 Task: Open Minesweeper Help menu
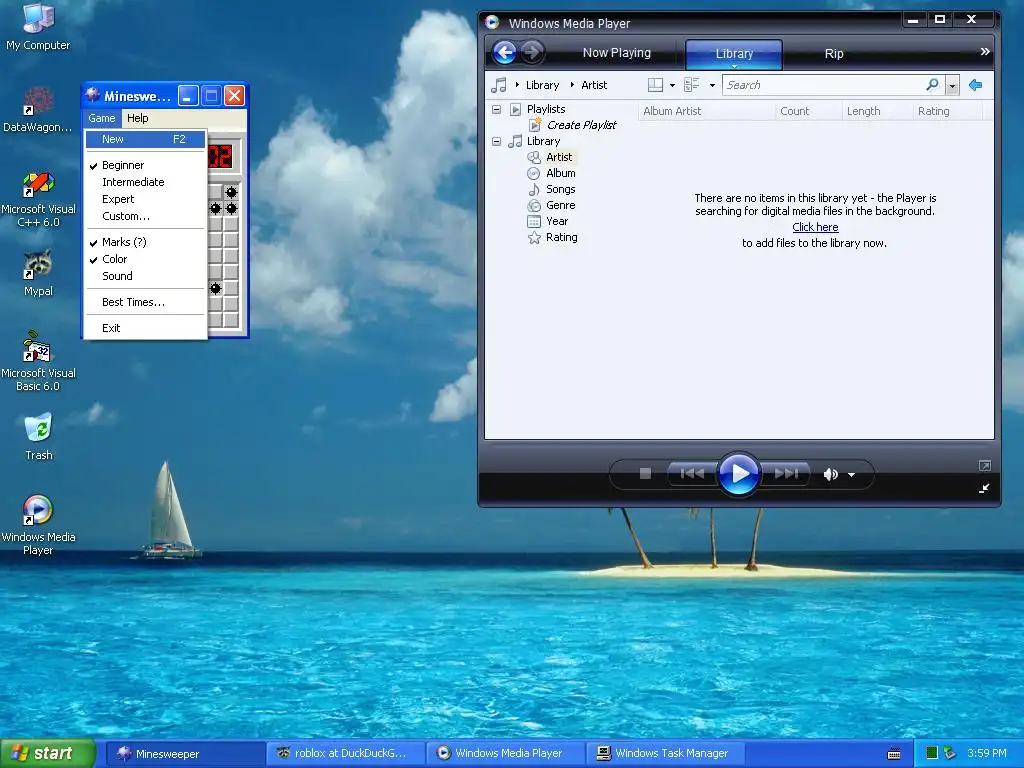pos(137,118)
